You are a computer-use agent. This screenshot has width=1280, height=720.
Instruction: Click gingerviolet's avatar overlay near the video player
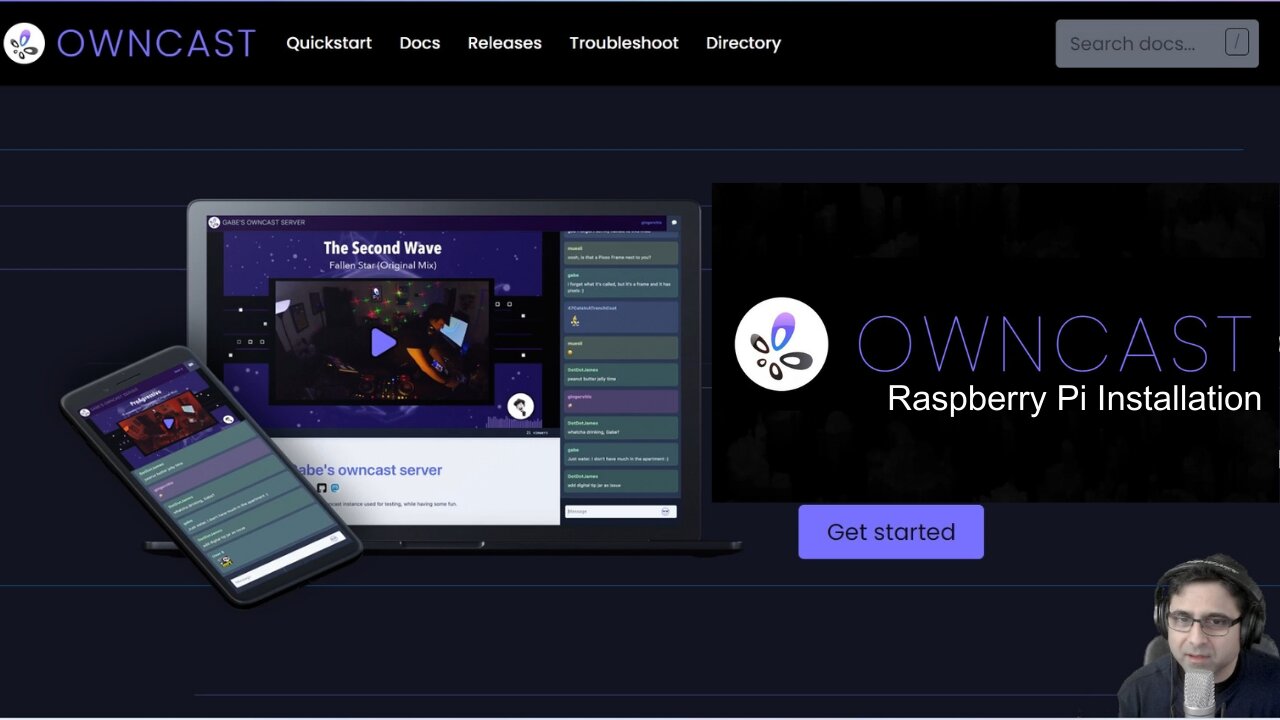[520, 406]
